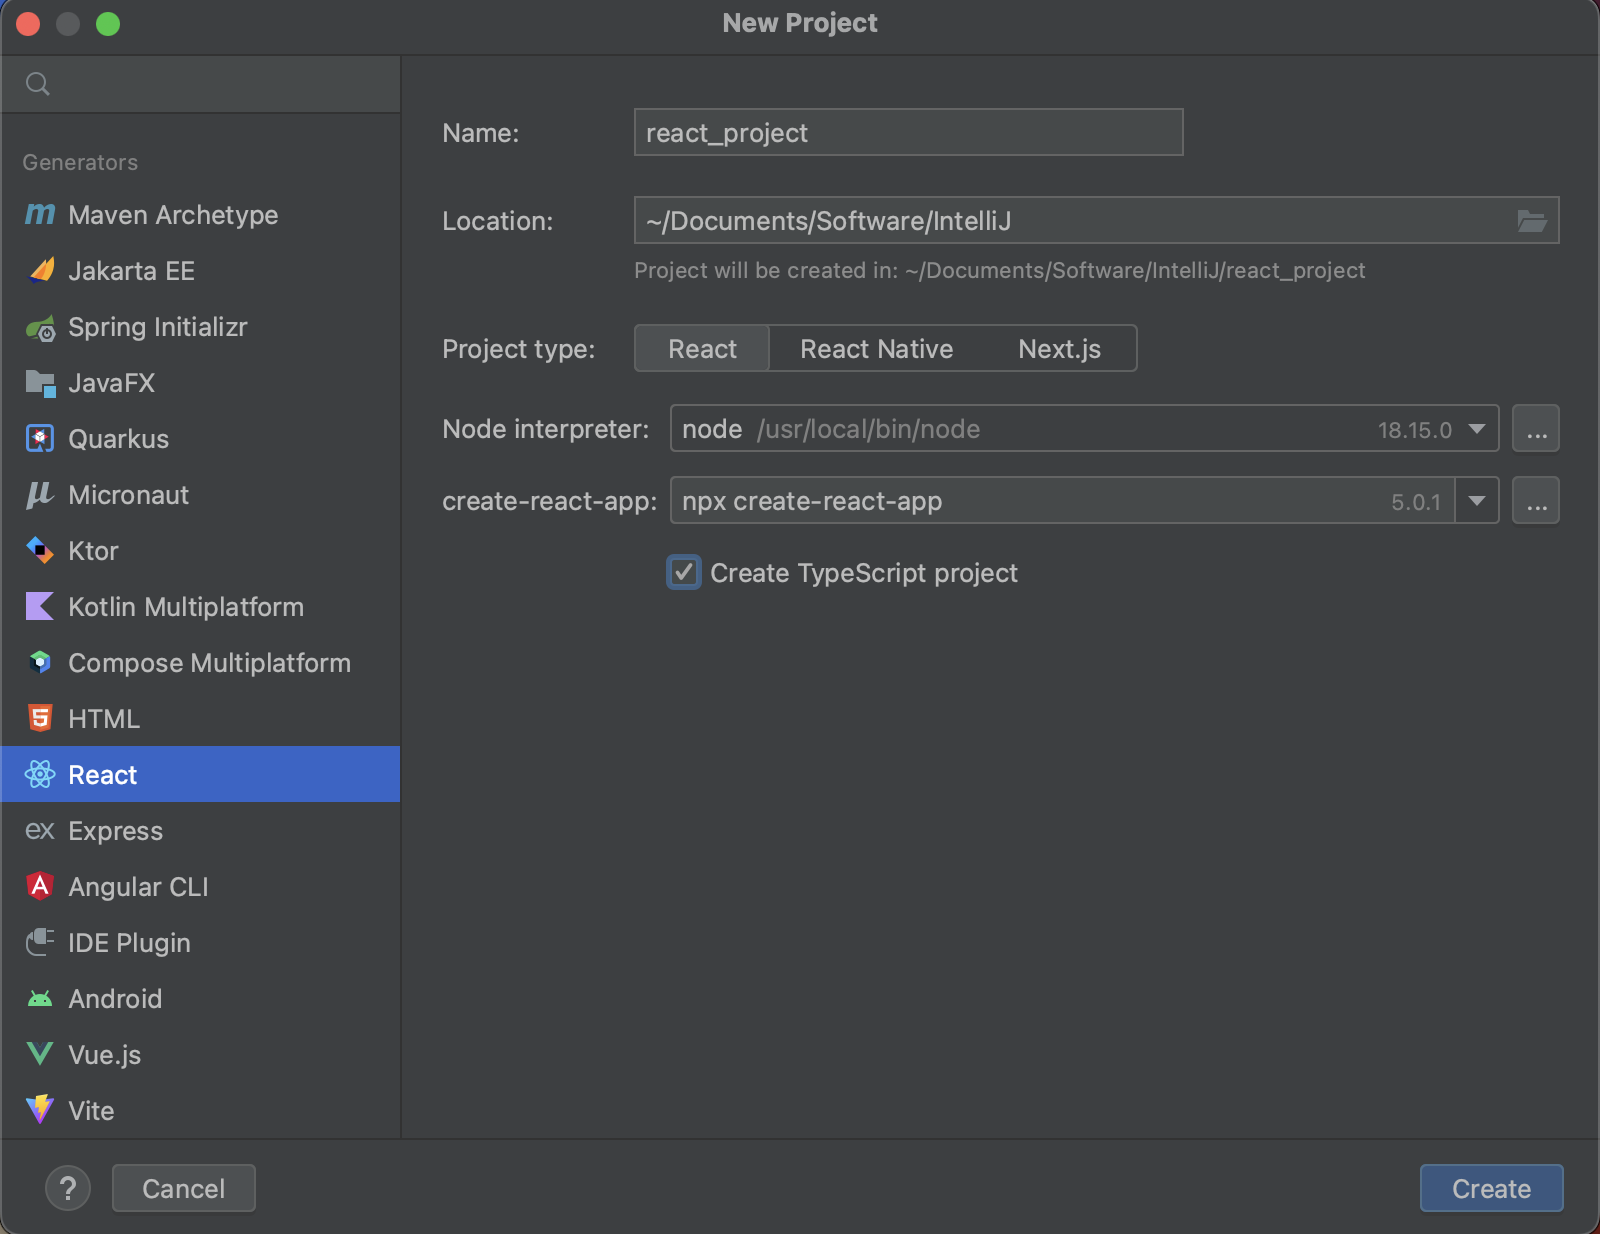Select the Angular CLI generator label
Viewport: 1600px width, 1234px height.
(x=138, y=887)
